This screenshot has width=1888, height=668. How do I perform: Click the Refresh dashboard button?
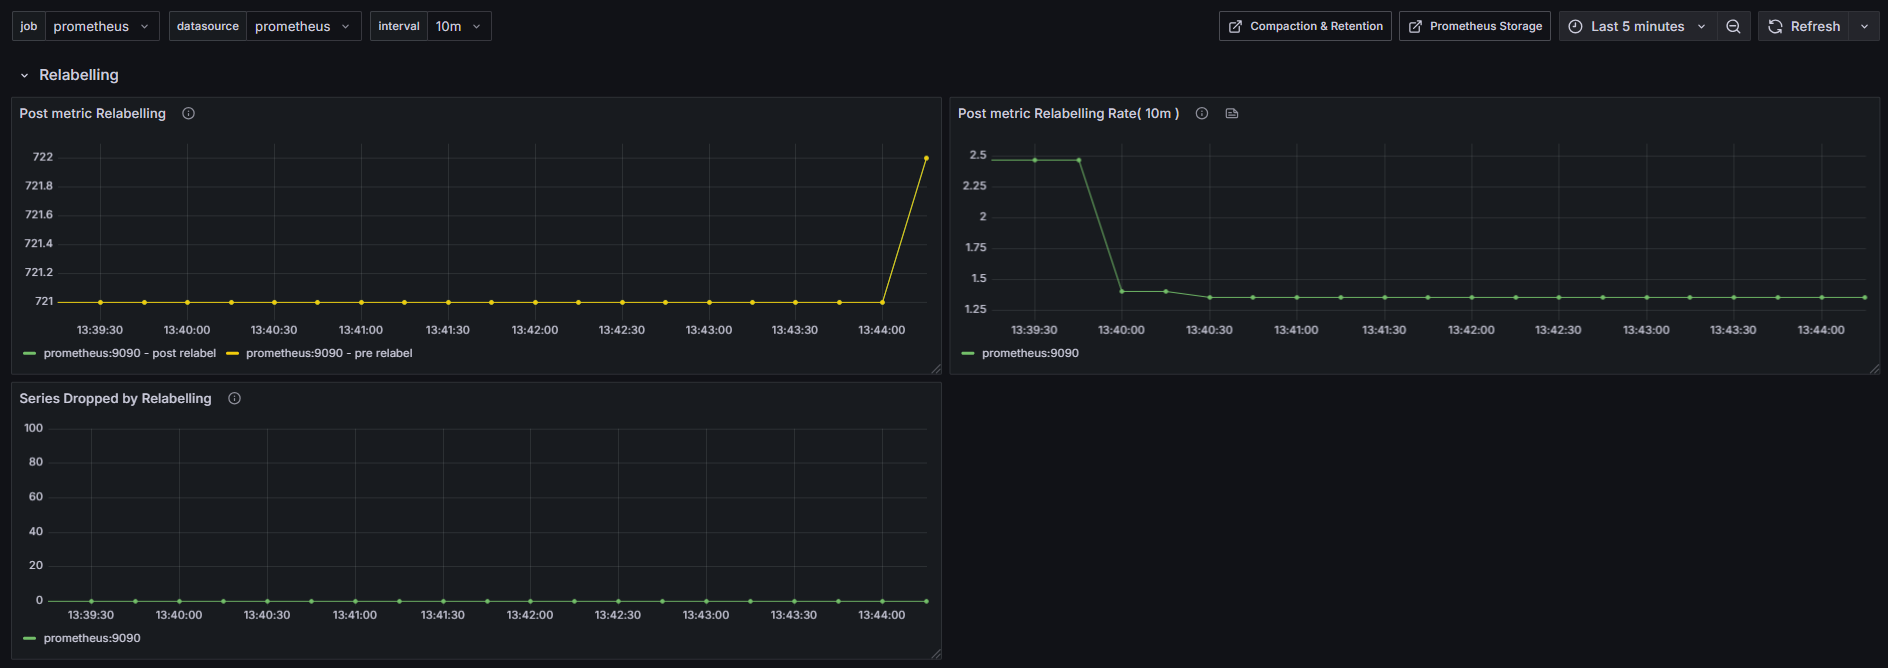tap(1804, 27)
